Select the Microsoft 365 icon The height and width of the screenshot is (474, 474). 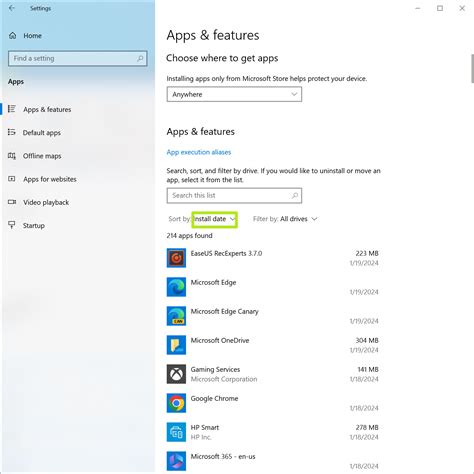[176, 461]
